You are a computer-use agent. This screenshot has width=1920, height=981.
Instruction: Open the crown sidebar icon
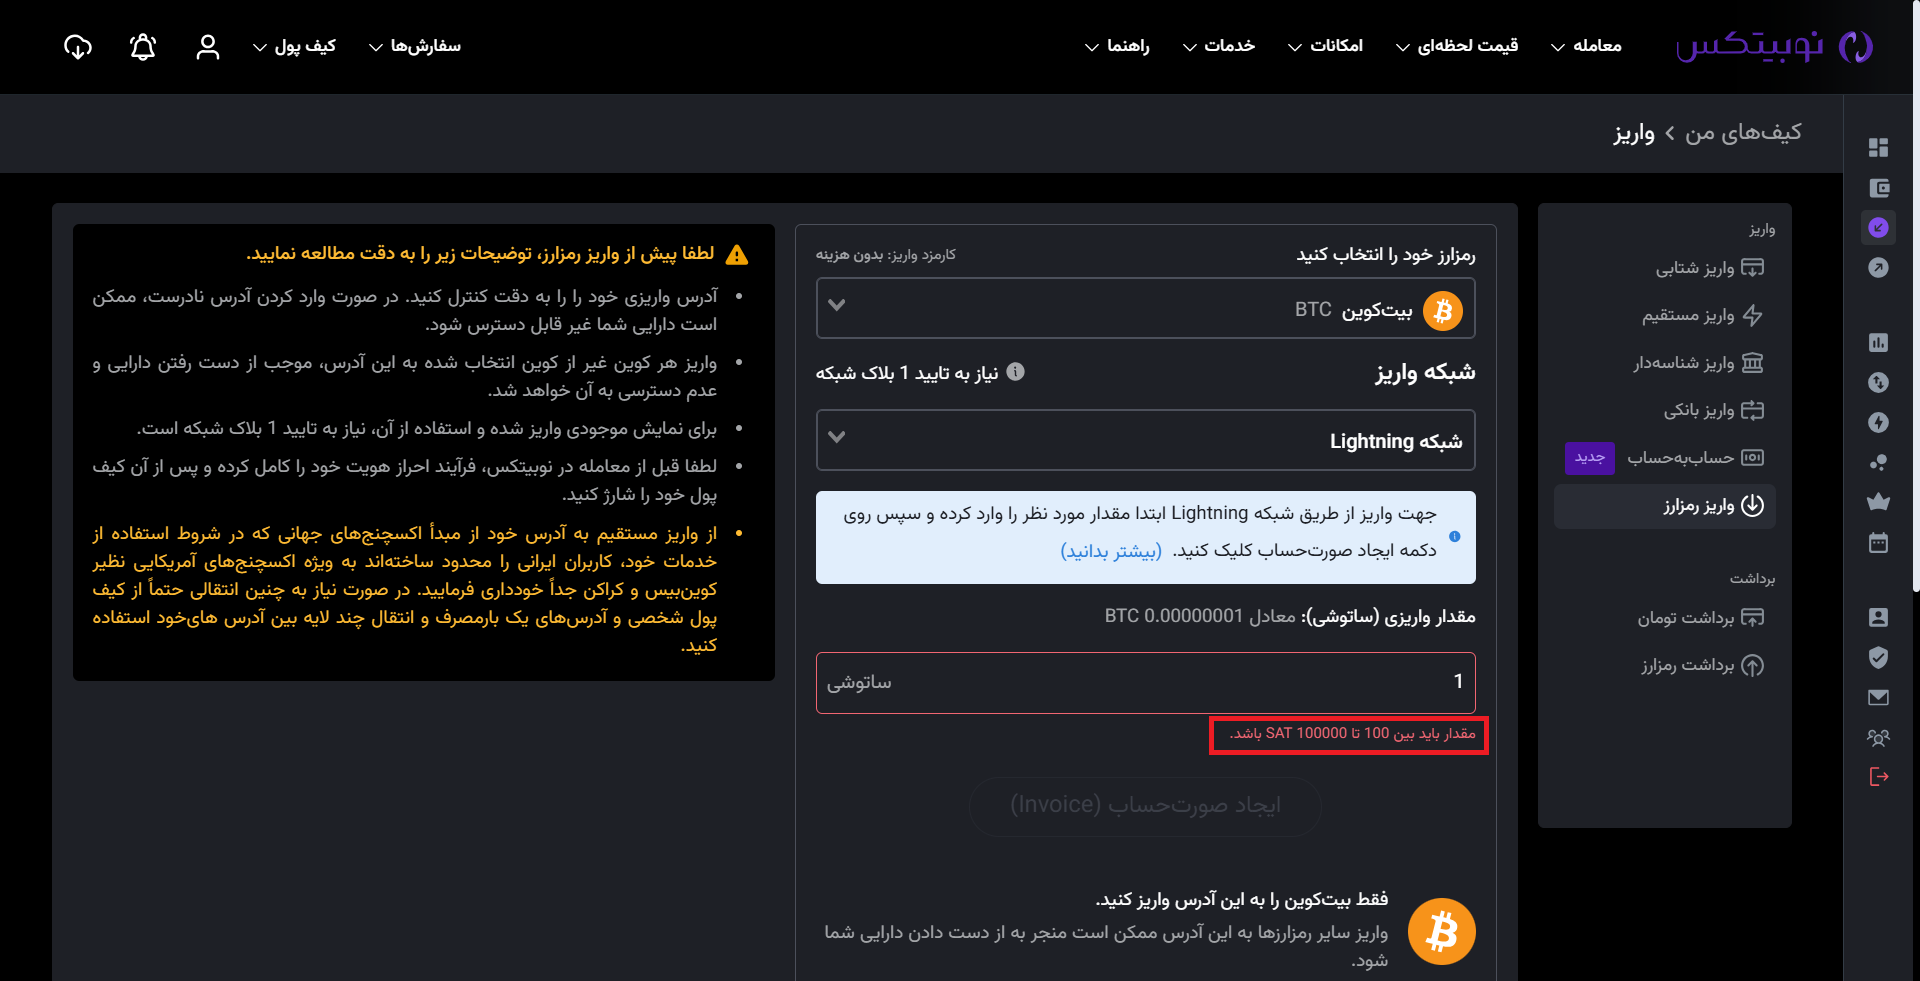point(1878,502)
